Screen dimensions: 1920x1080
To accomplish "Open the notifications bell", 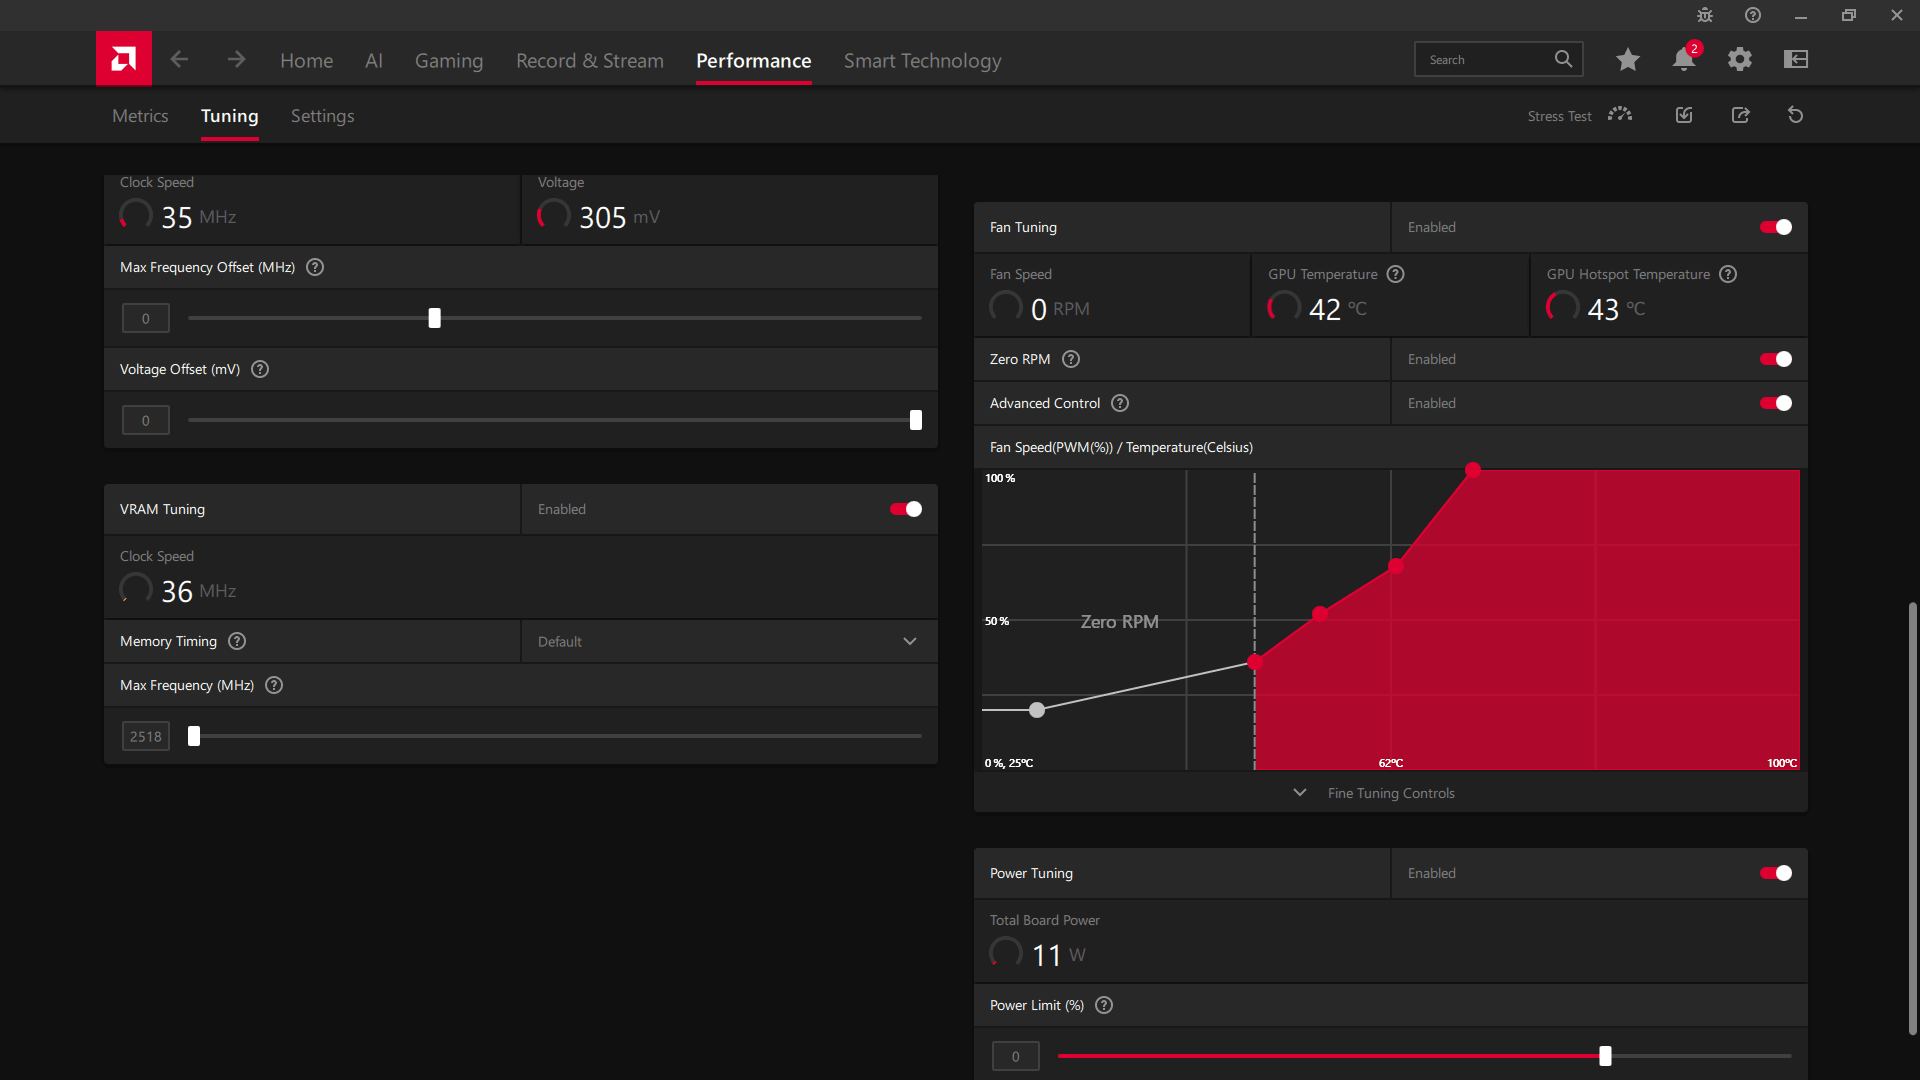I will click(x=1683, y=59).
